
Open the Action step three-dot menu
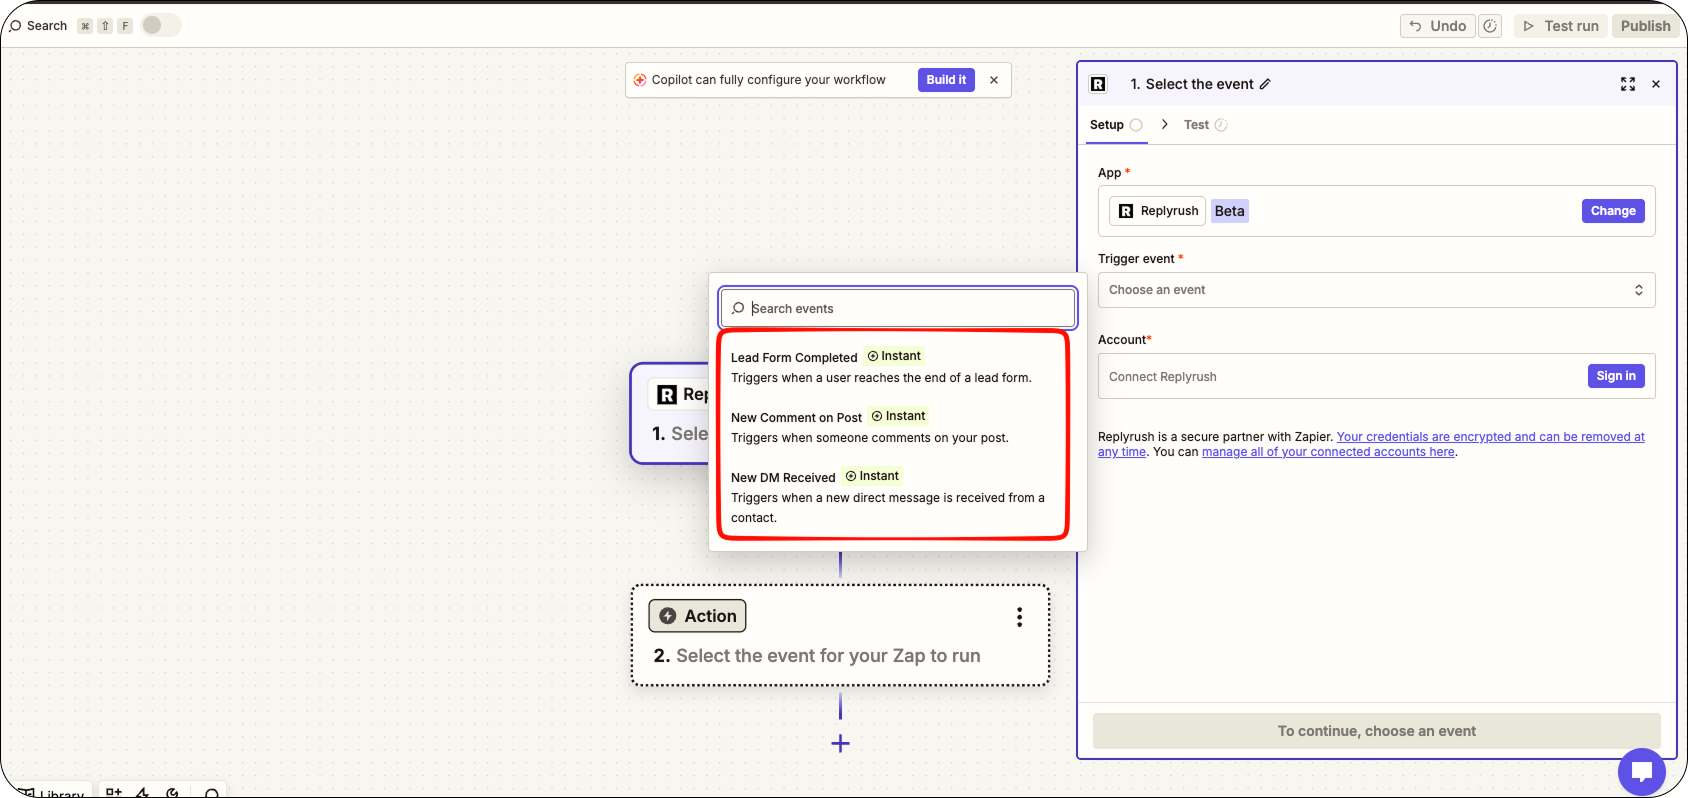1019,617
